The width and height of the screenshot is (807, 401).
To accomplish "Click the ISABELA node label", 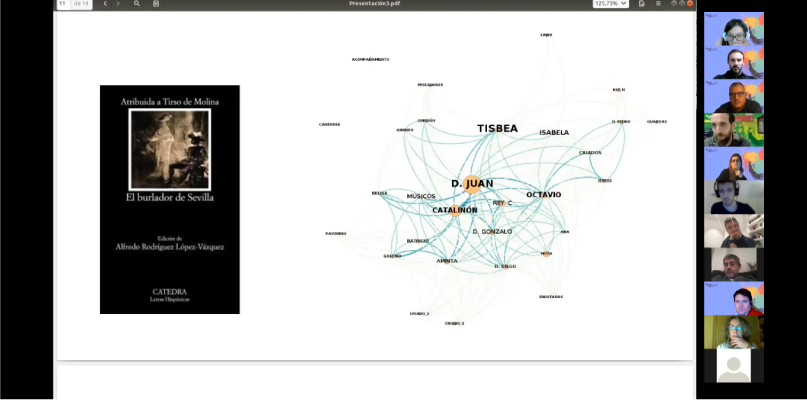I will coord(553,132).
